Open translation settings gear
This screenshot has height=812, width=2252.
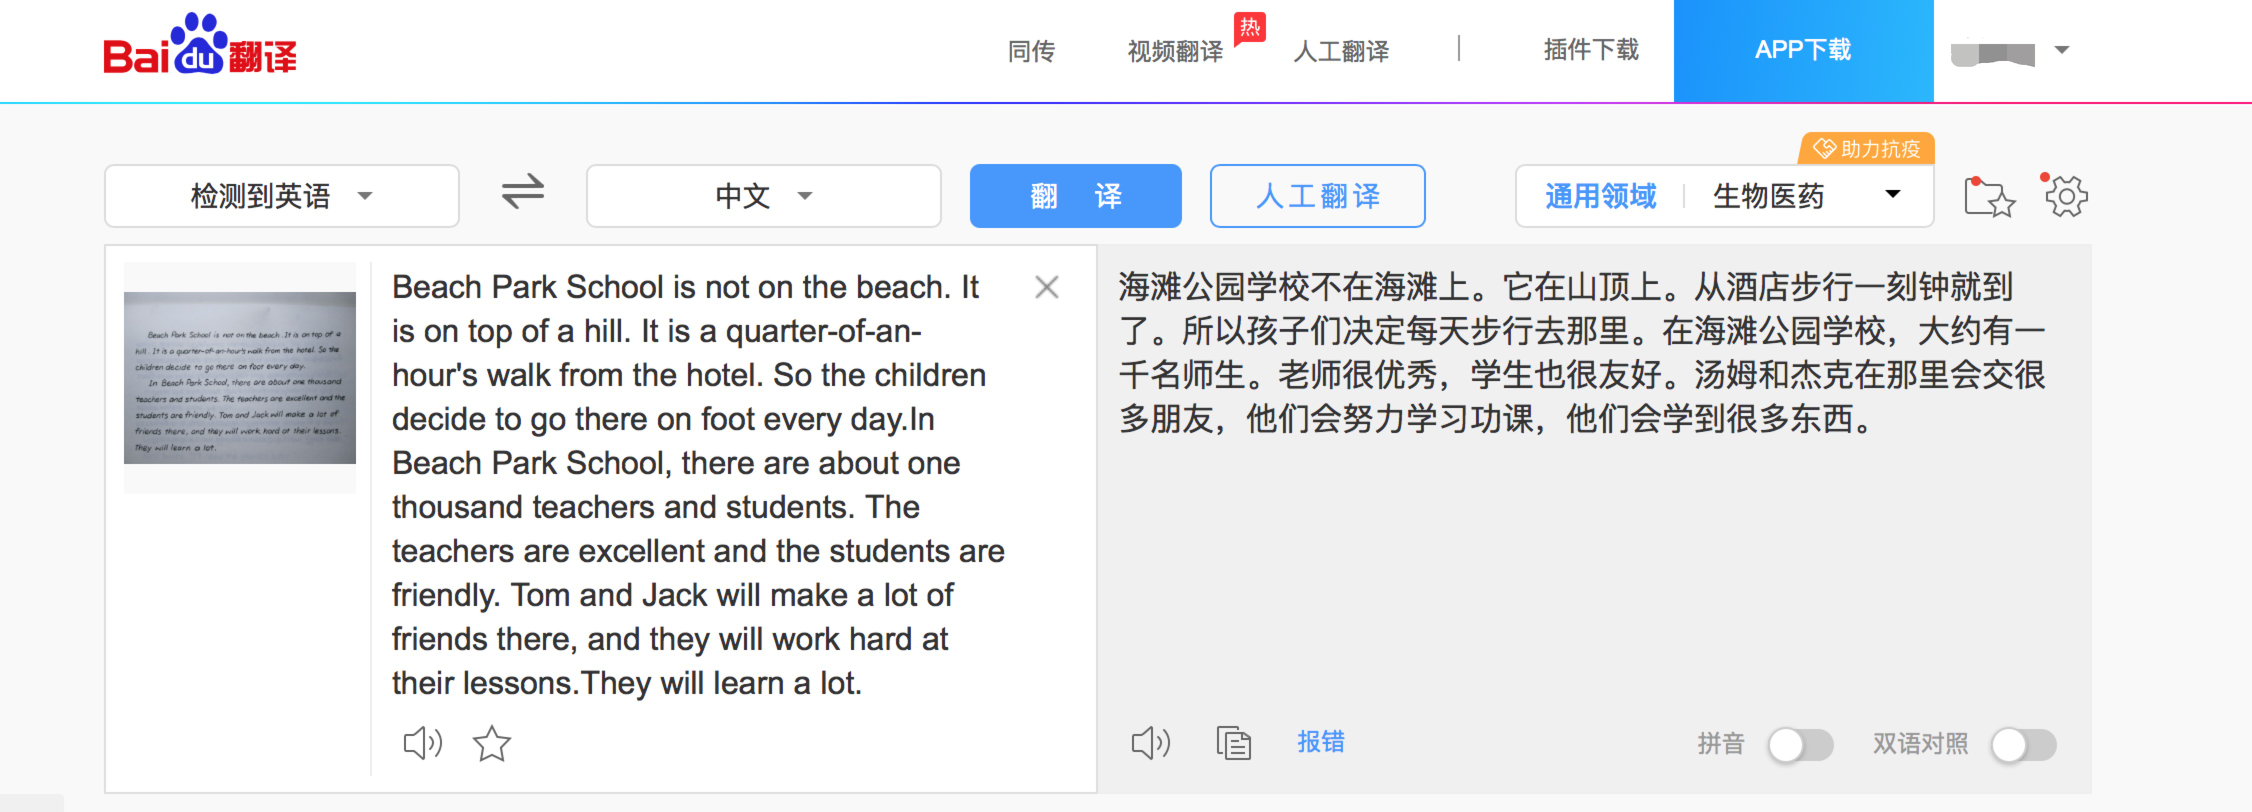(x=2066, y=196)
